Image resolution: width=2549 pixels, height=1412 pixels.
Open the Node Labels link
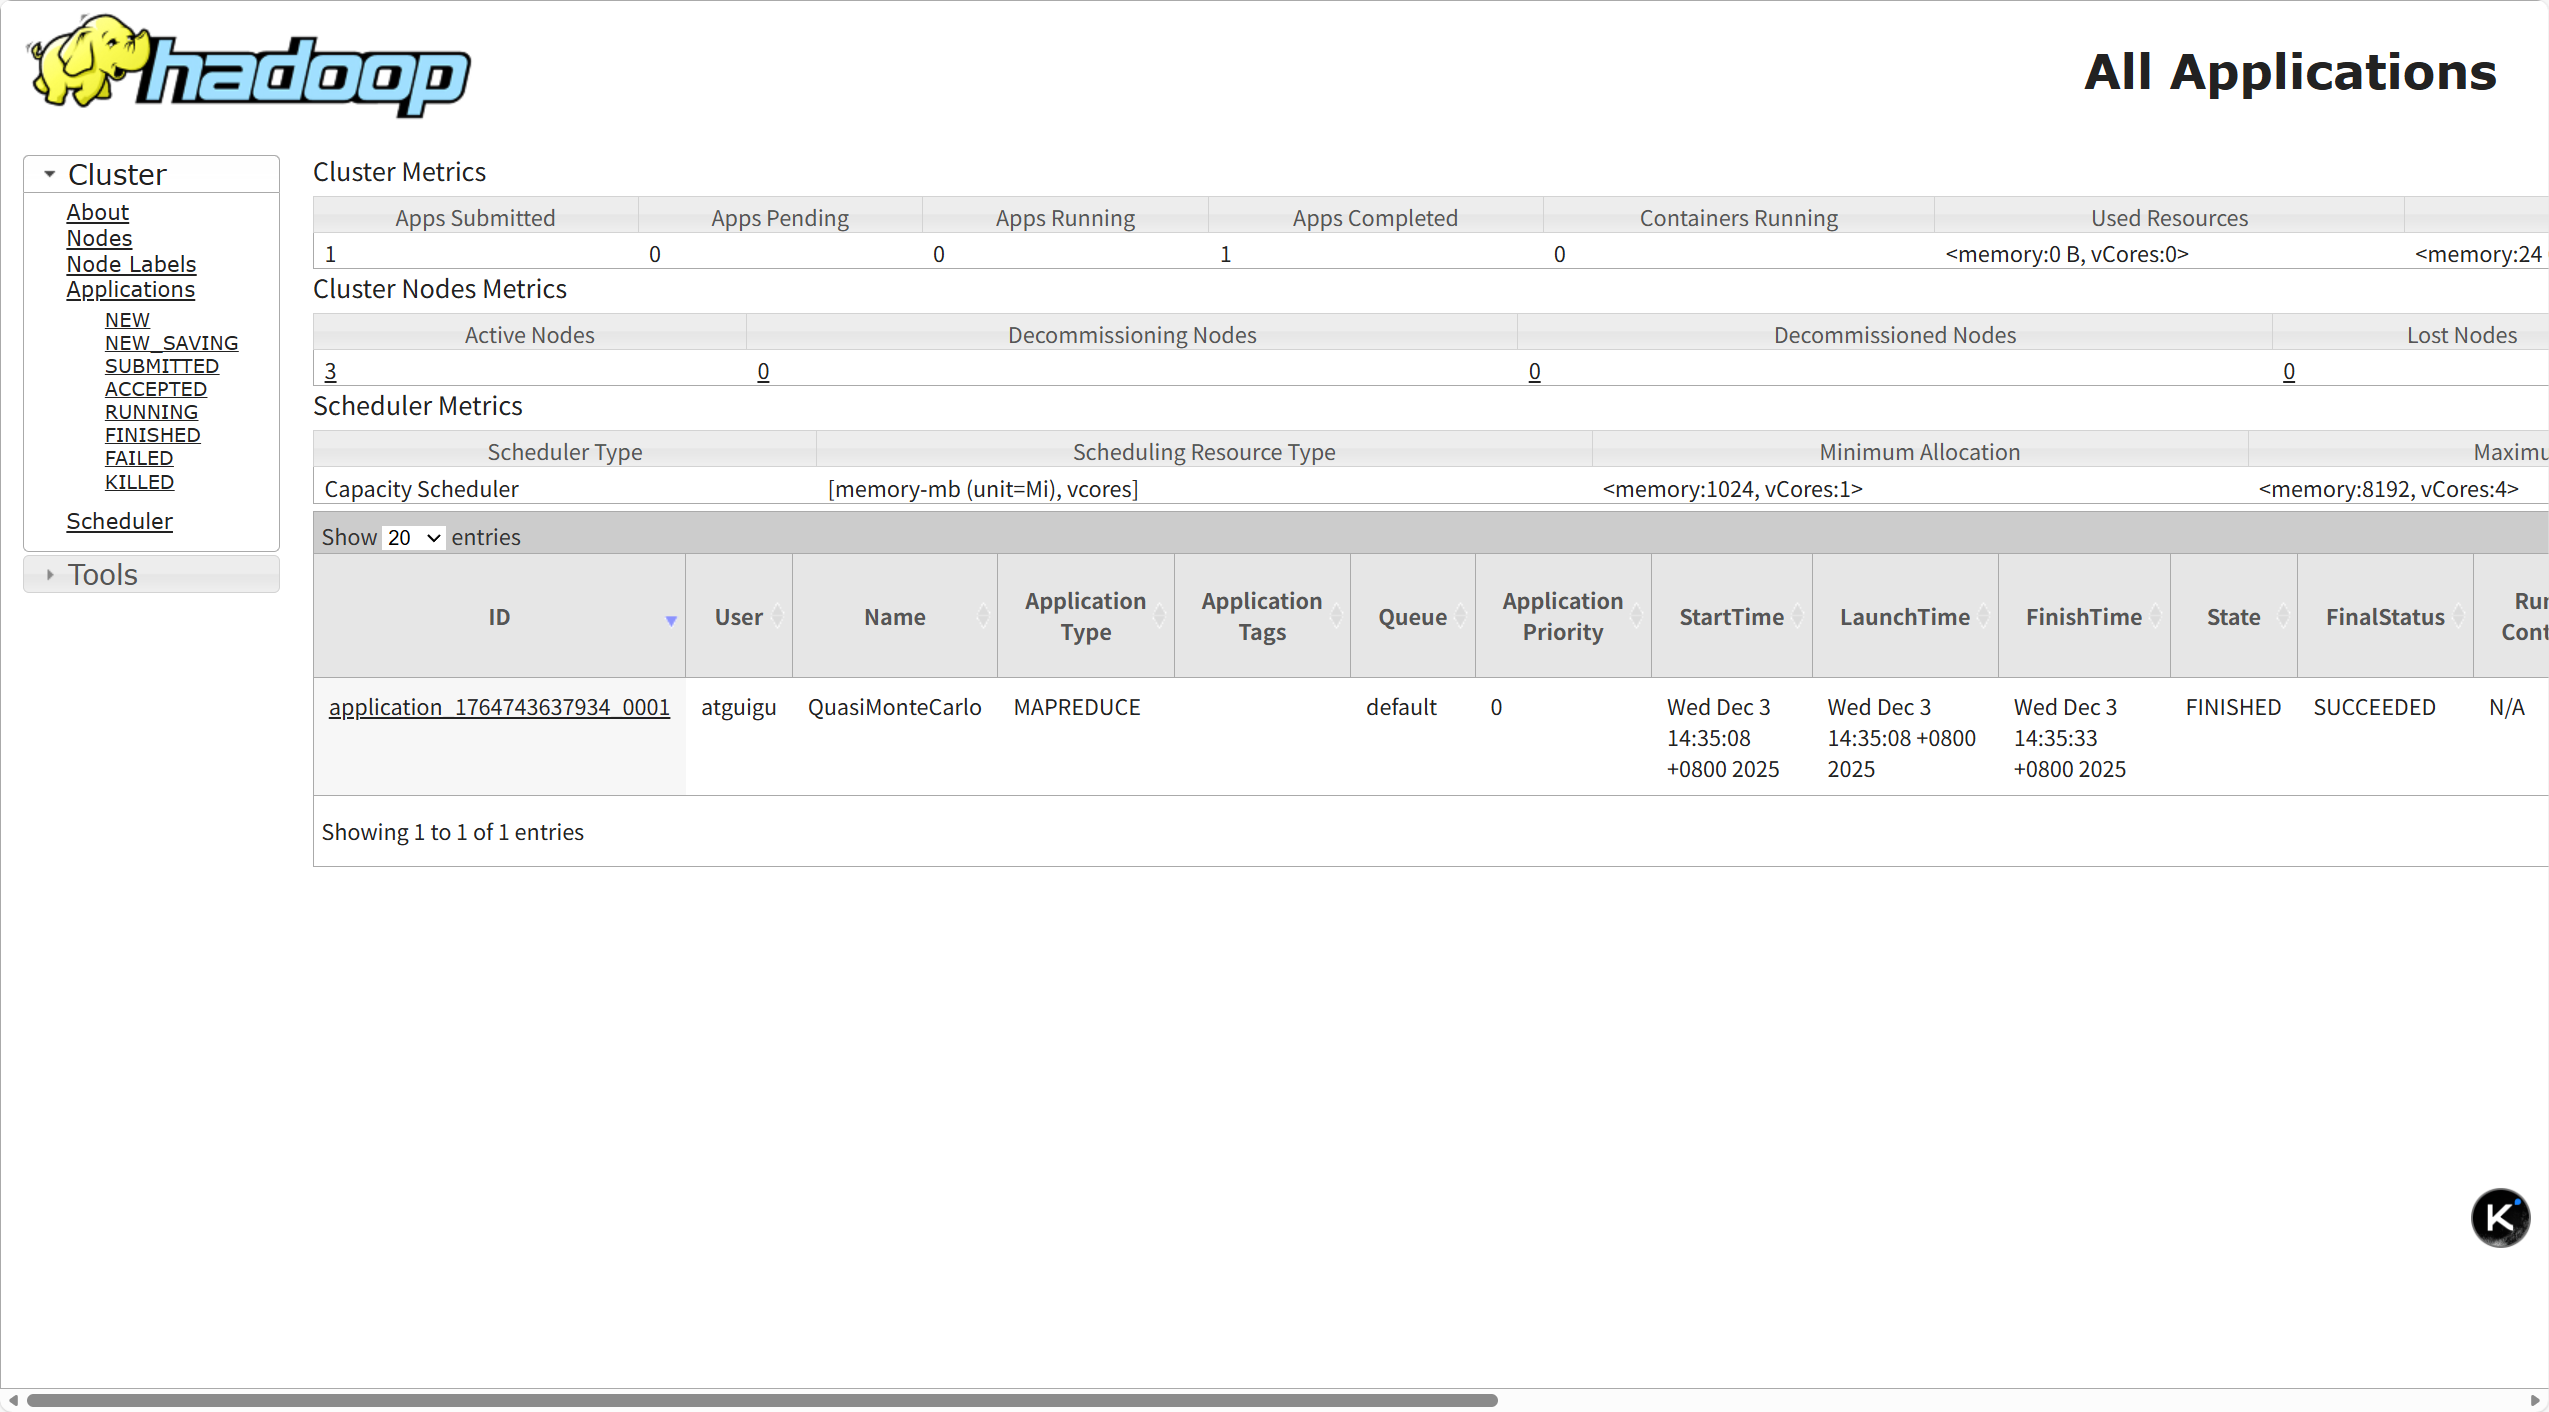(131, 264)
